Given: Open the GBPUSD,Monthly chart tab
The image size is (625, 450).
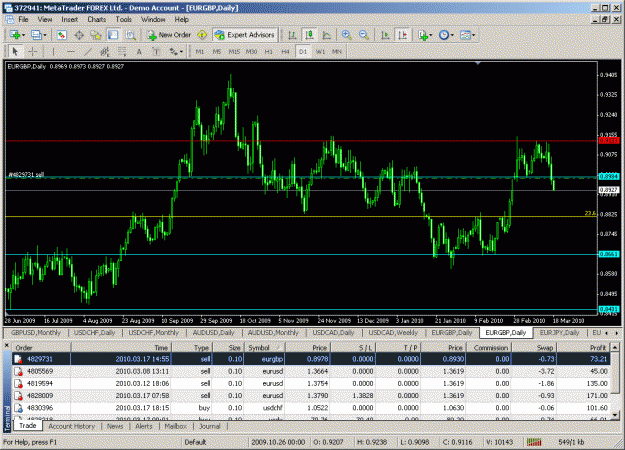Looking at the screenshot, I should tap(36, 332).
